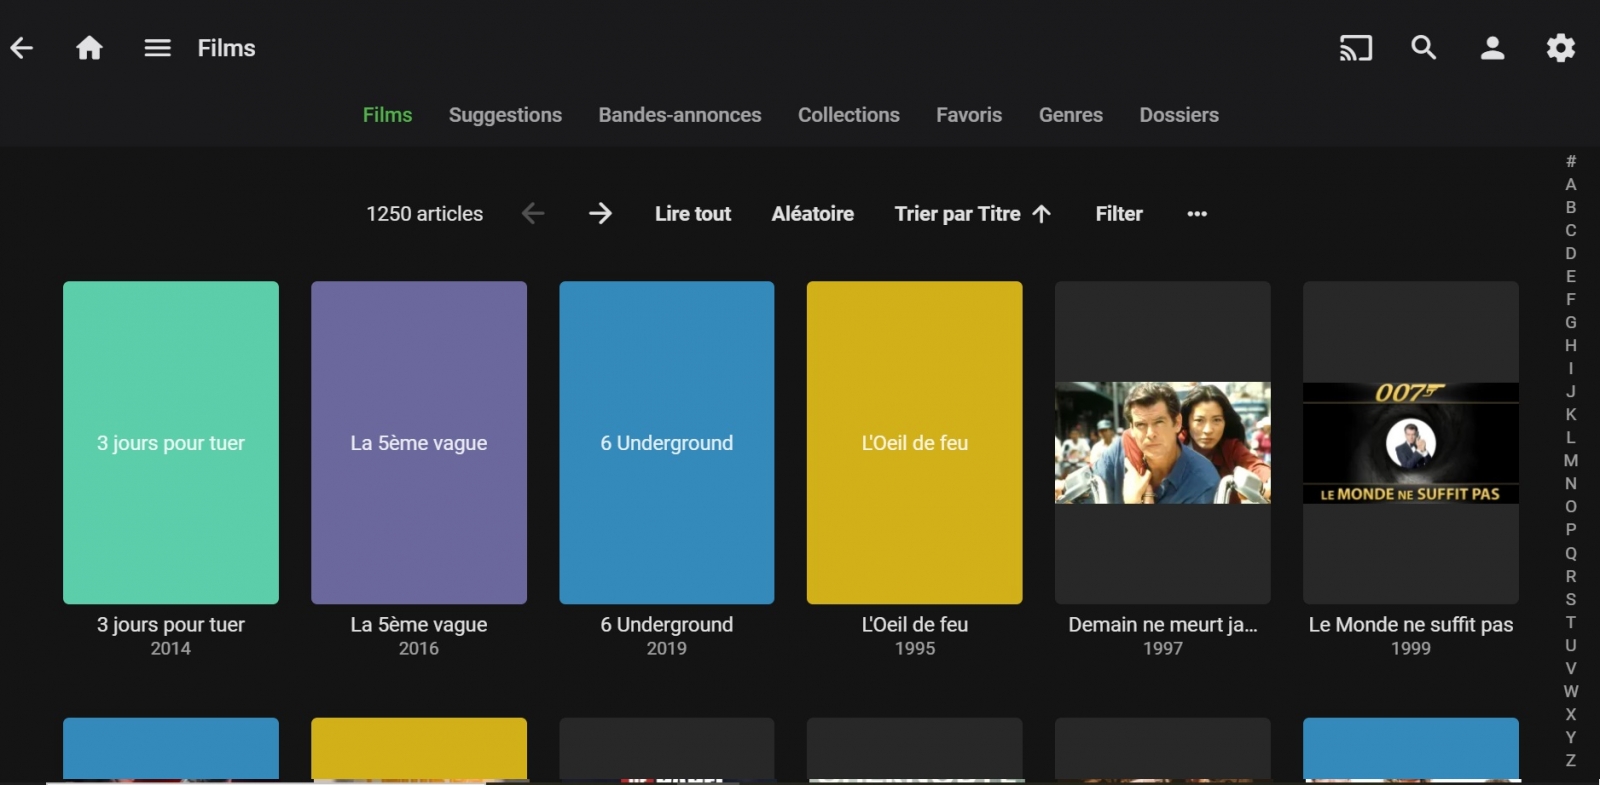Viewport: 1600px width, 785px height.
Task: Go to the home screen icon
Action: pos(90,48)
